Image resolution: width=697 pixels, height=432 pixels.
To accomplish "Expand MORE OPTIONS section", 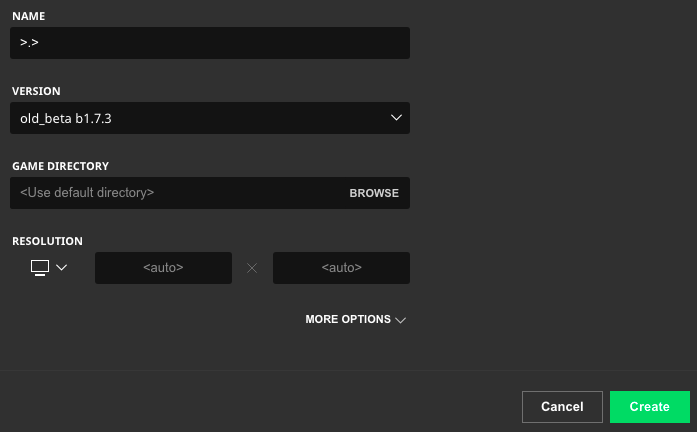I will tap(356, 320).
